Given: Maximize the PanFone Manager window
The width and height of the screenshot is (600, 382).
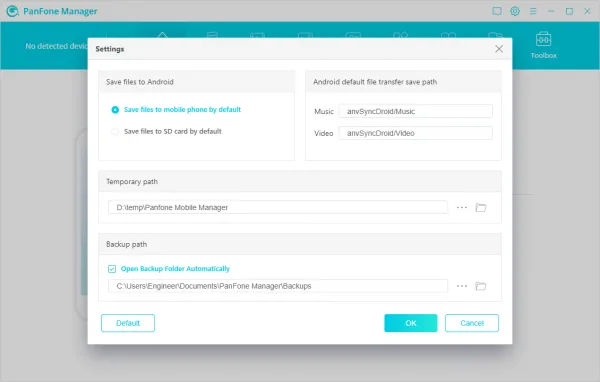Looking at the screenshot, I should click(569, 11).
